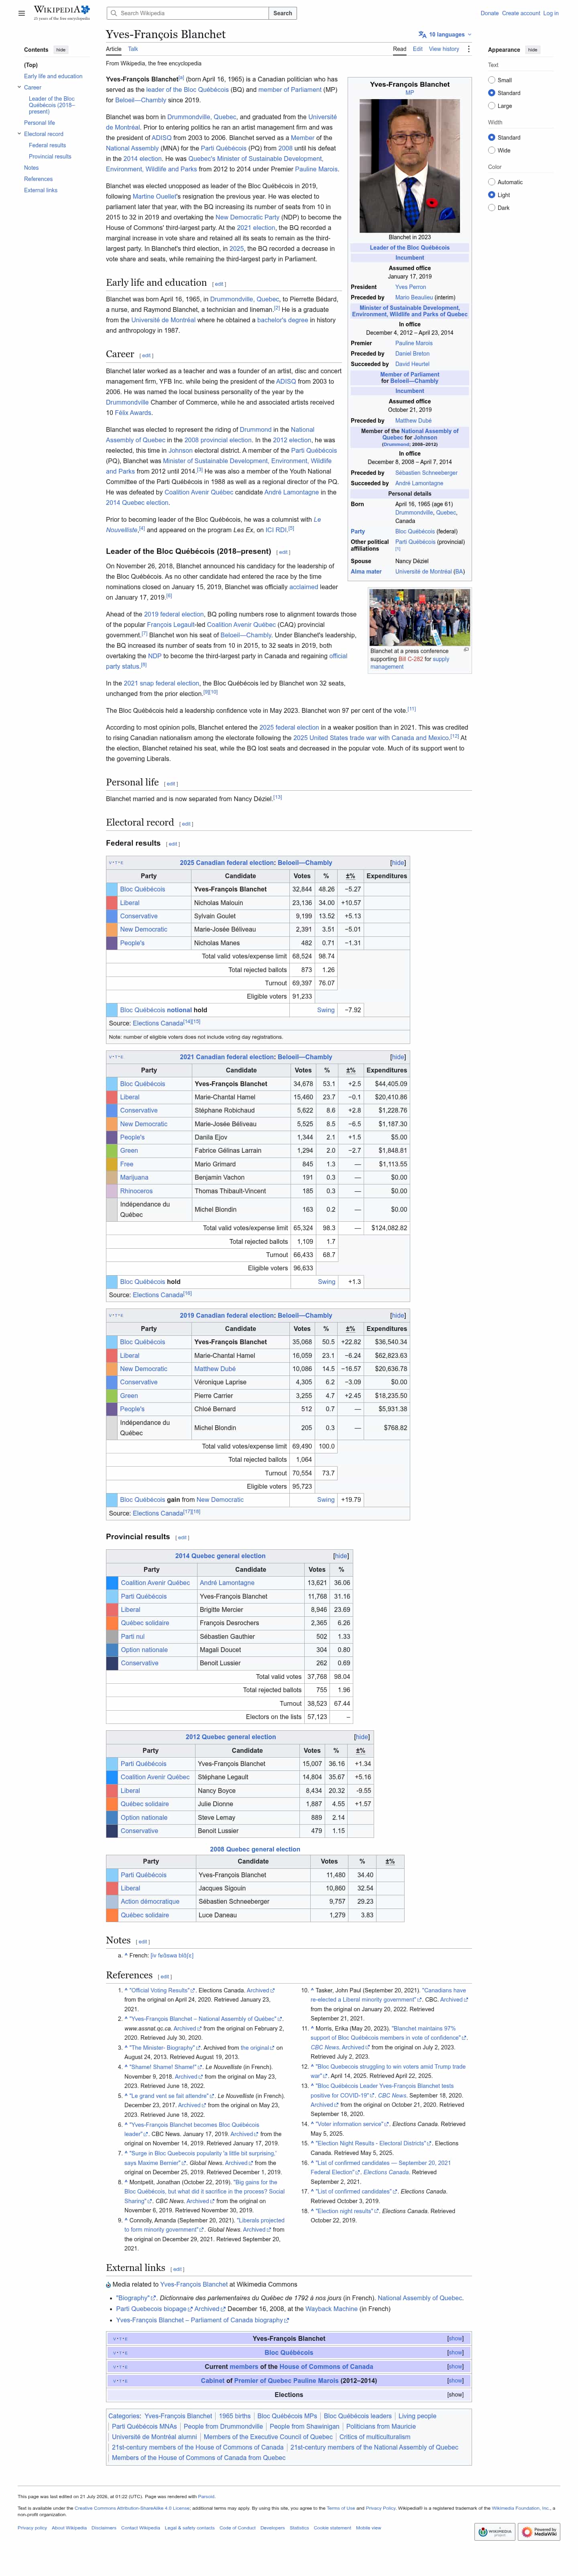578x2576 pixels.
Task: Hide the 2014 Quebec general election table
Action: [x=341, y=1556]
